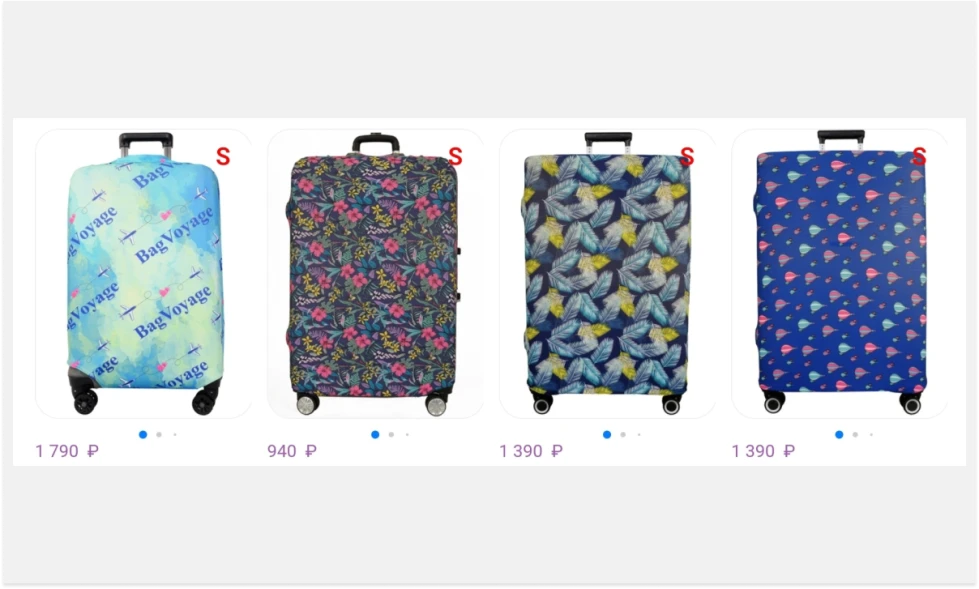Show second photo of floral cover via dot
The height and width of the screenshot is (589, 979).
(391, 435)
